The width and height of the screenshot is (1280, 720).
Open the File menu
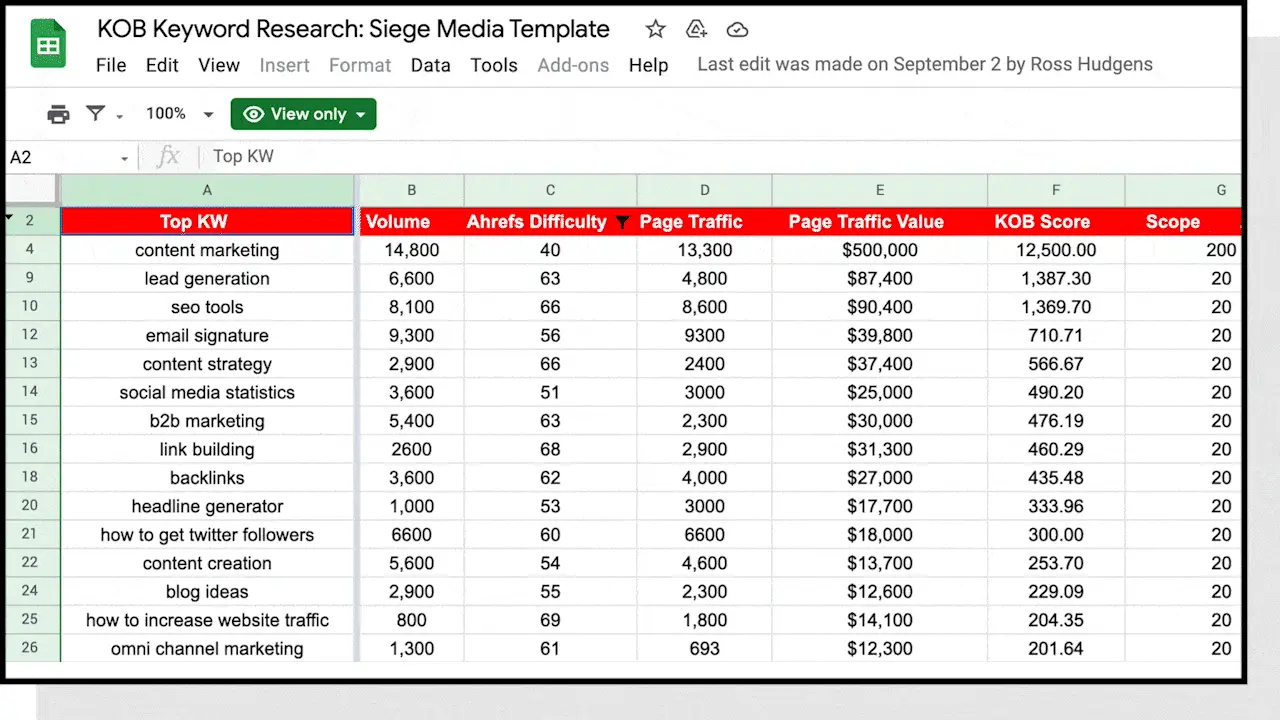111,65
